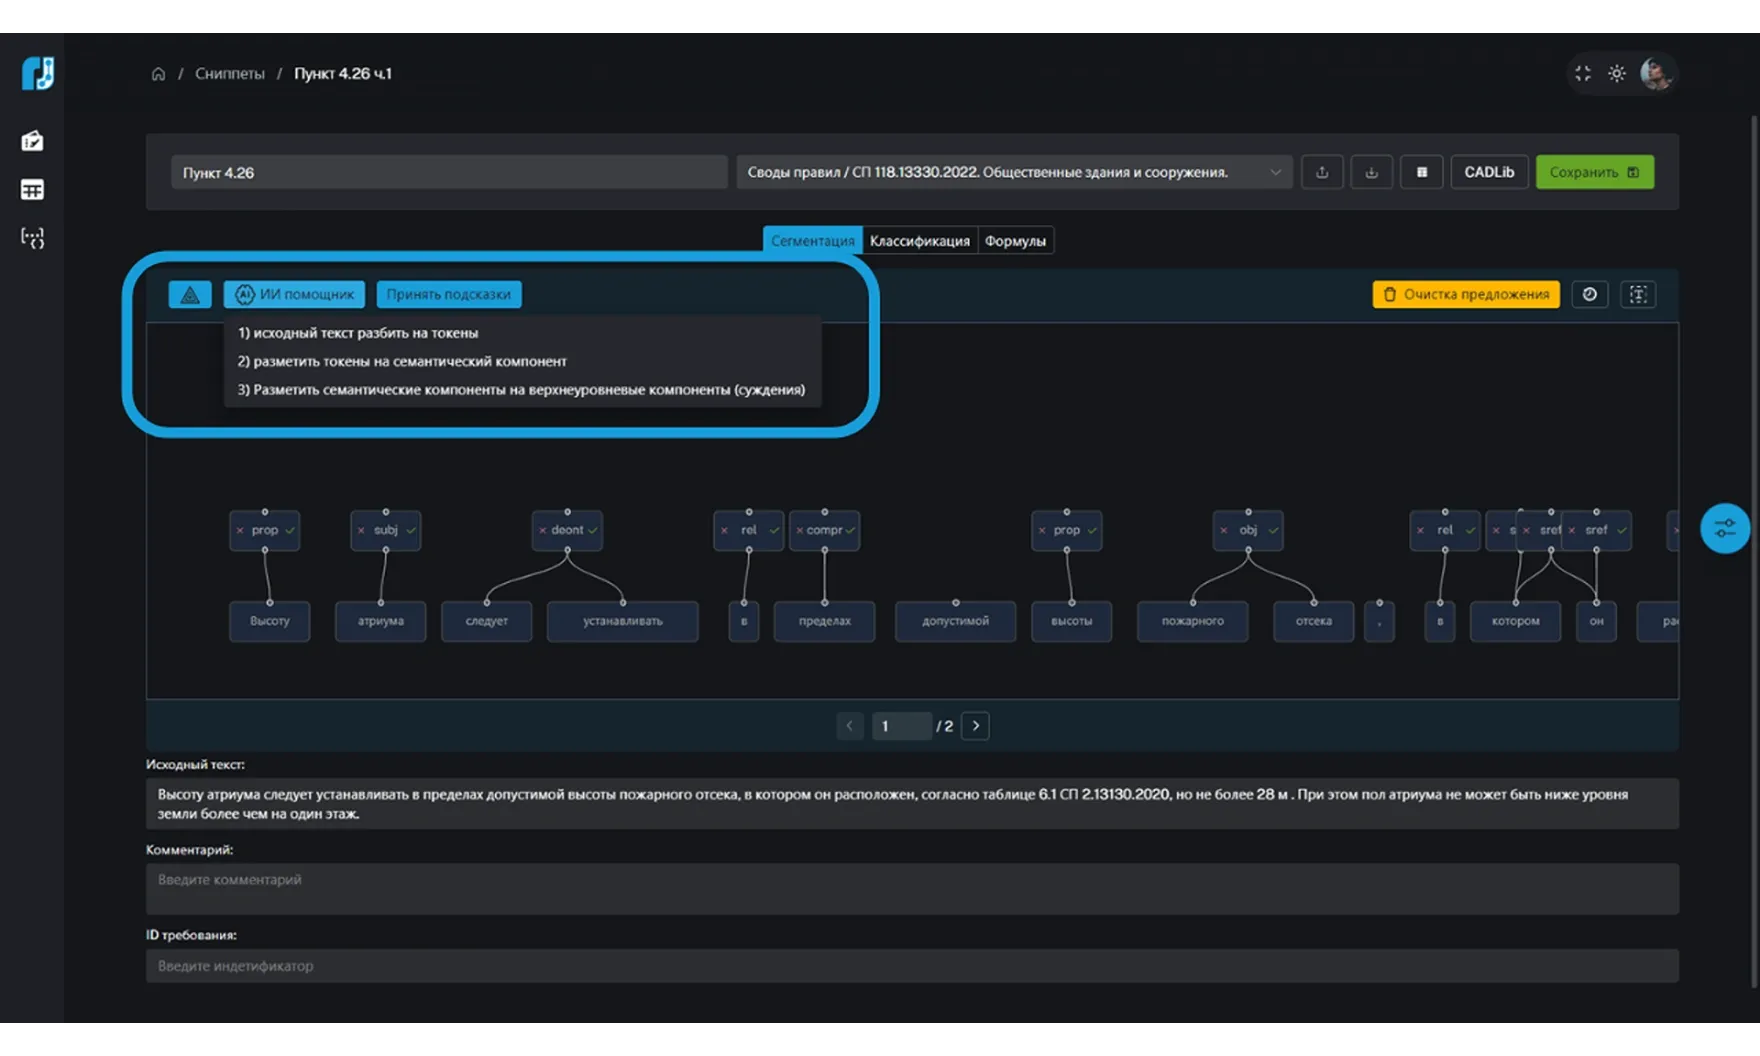1760x1056 pixels.
Task: Go to next sentence page arrow
Action: pos(975,726)
